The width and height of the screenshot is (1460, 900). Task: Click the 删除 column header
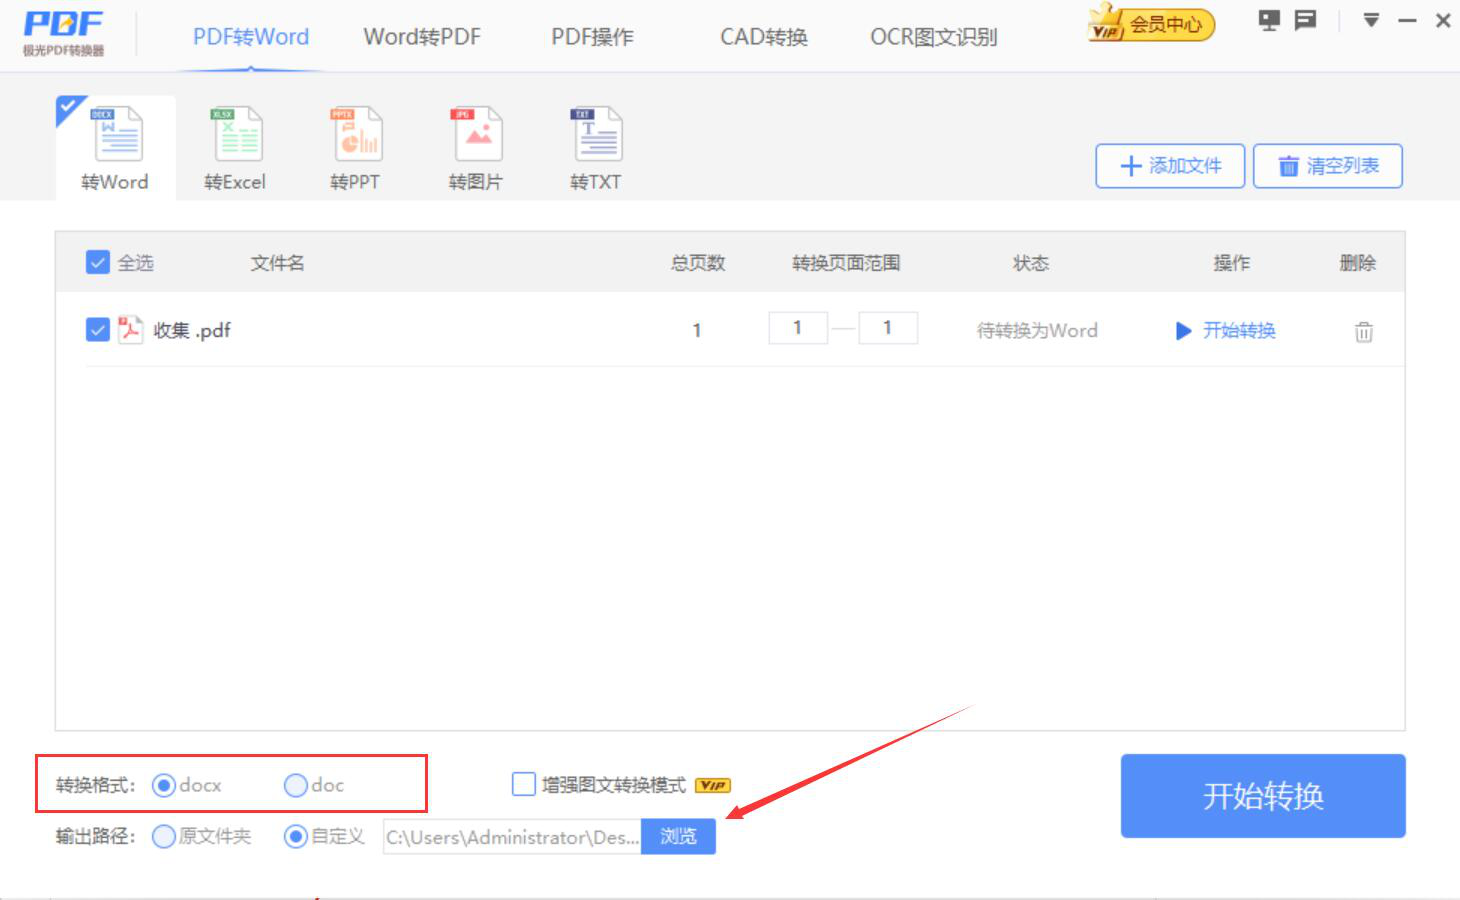click(1358, 263)
